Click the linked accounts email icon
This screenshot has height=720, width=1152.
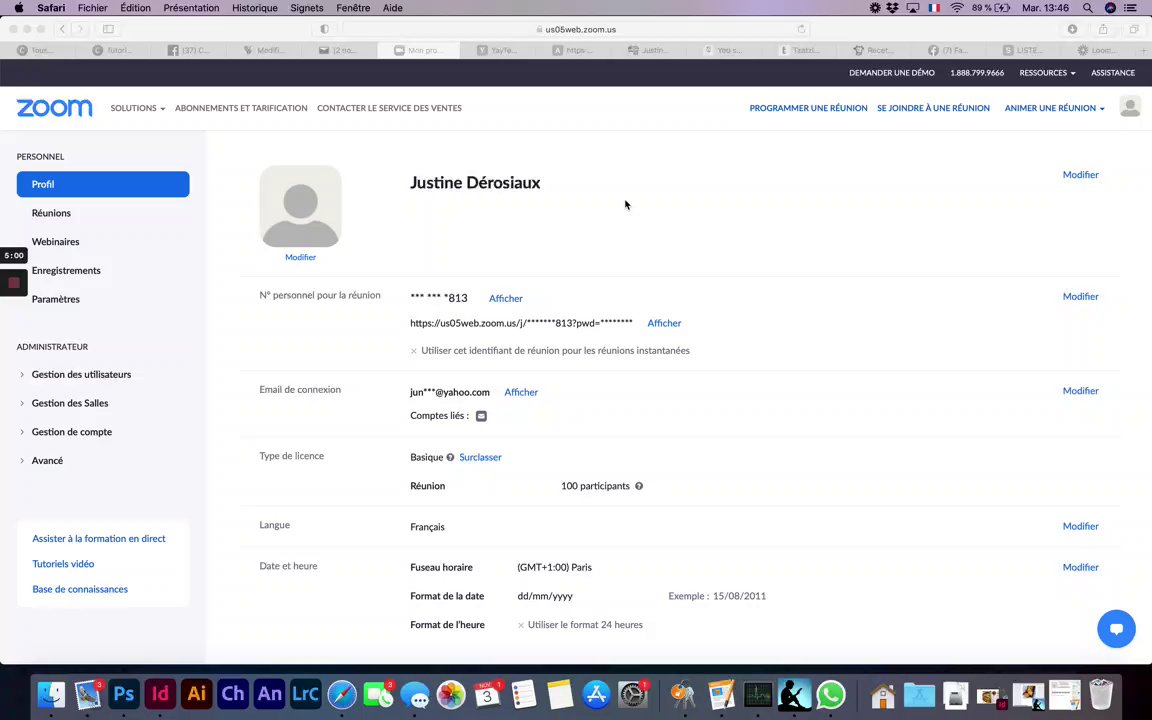[481, 416]
